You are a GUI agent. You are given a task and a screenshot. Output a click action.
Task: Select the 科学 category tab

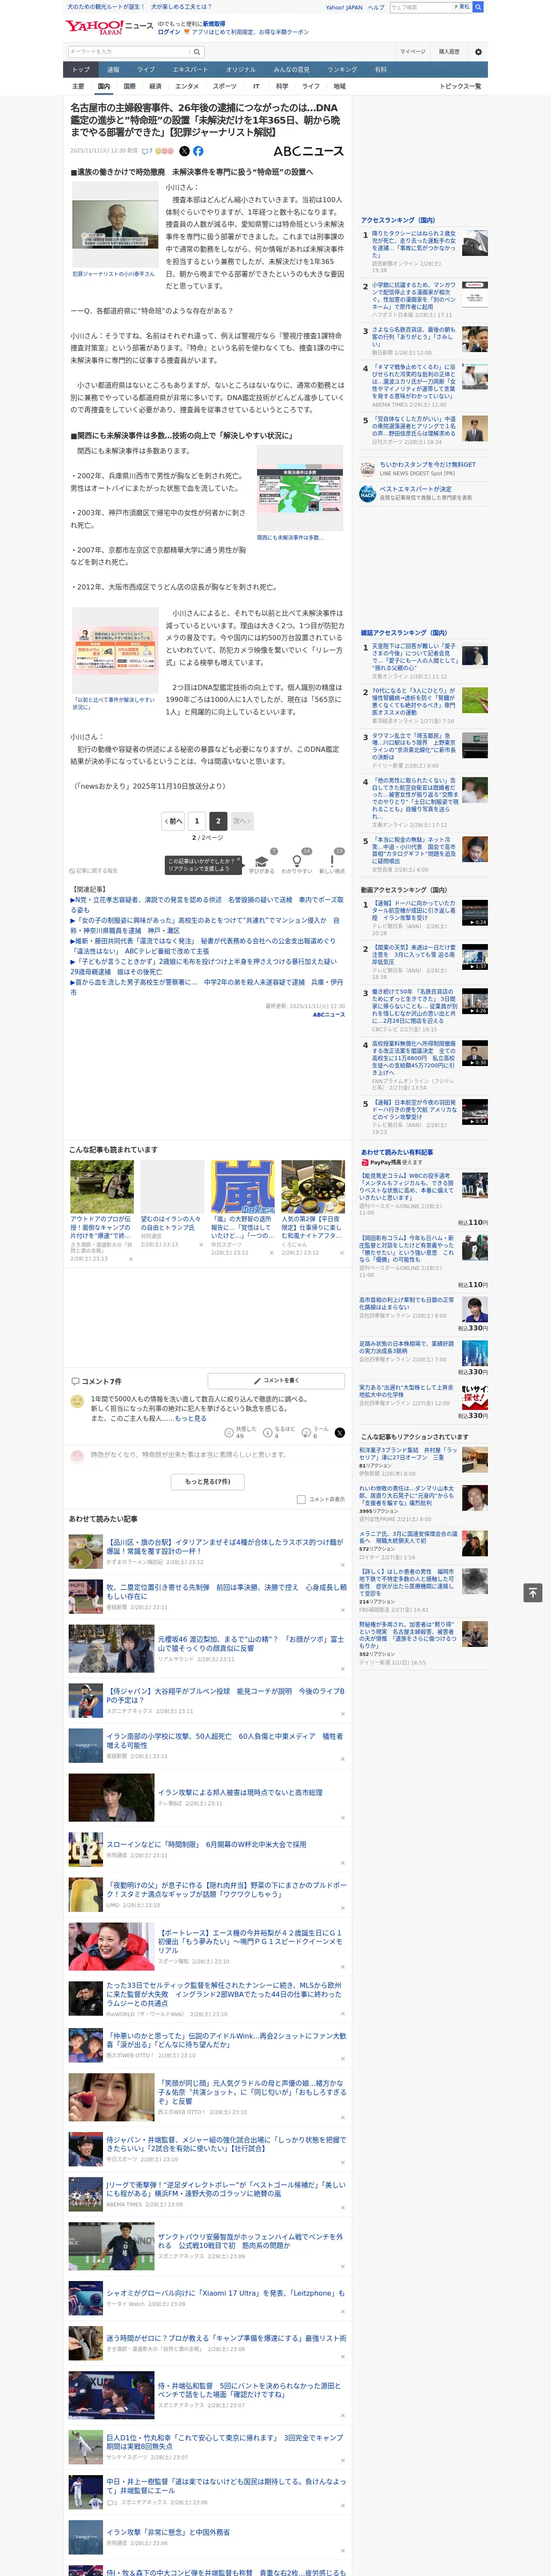coord(282,86)
